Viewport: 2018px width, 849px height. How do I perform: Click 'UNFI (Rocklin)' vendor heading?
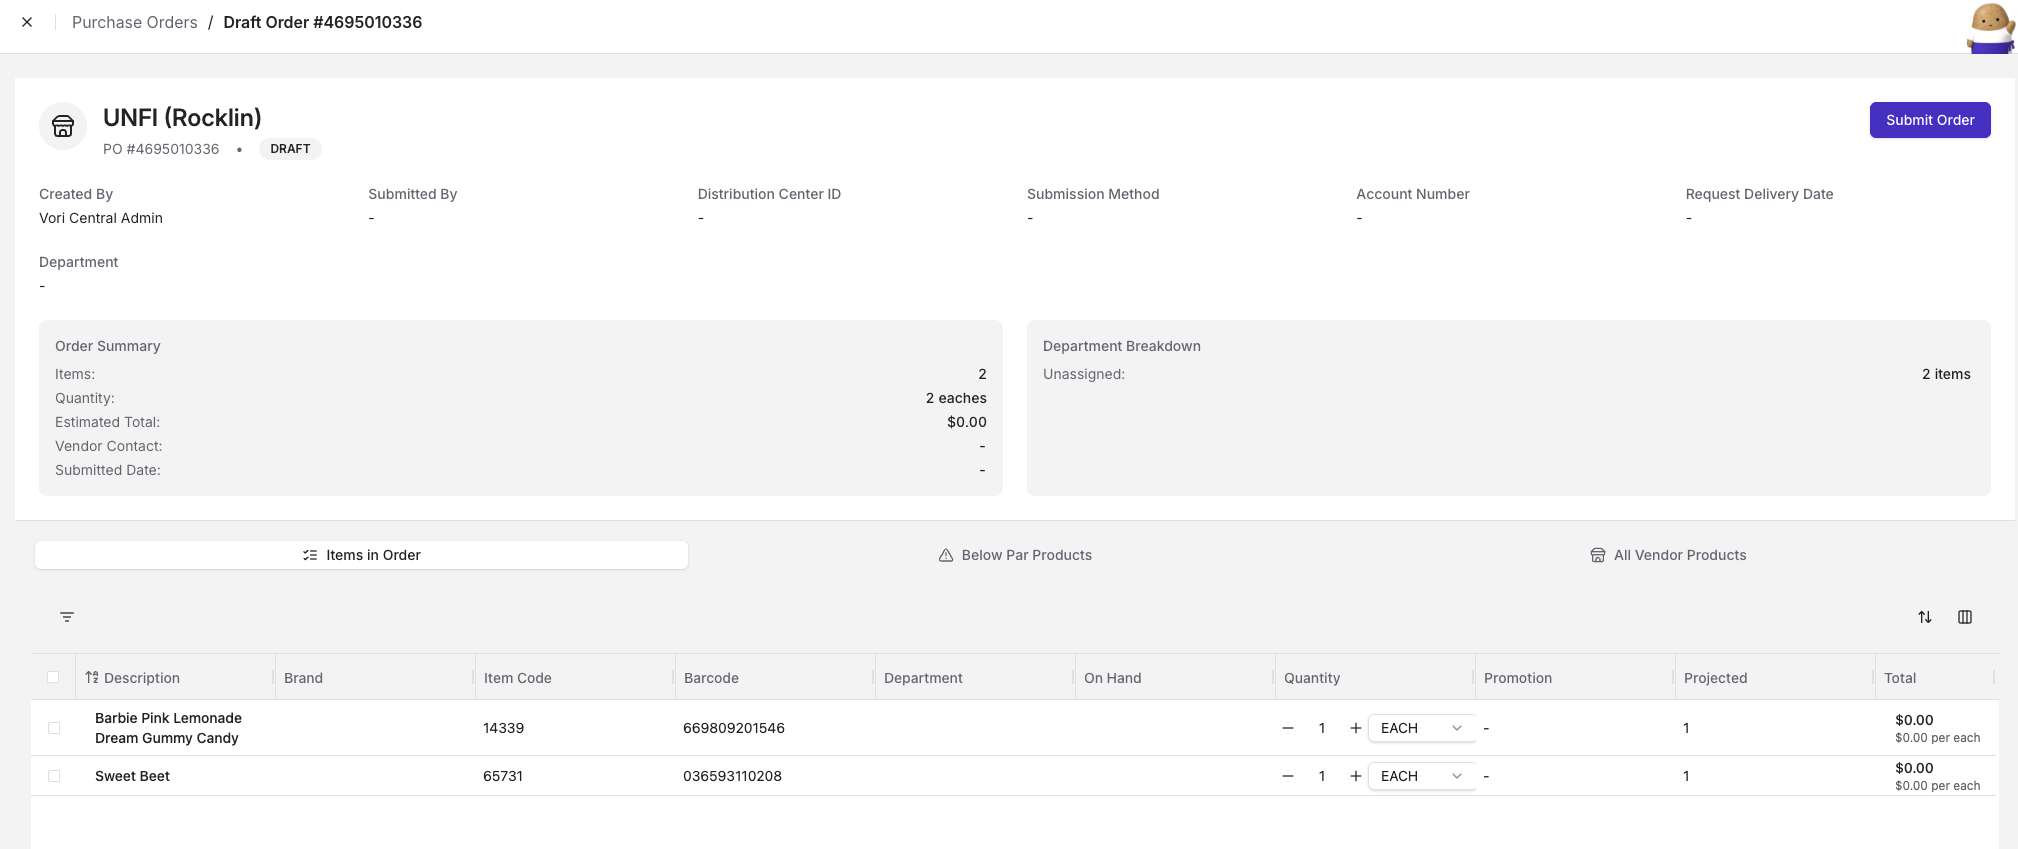click(182, 118)
